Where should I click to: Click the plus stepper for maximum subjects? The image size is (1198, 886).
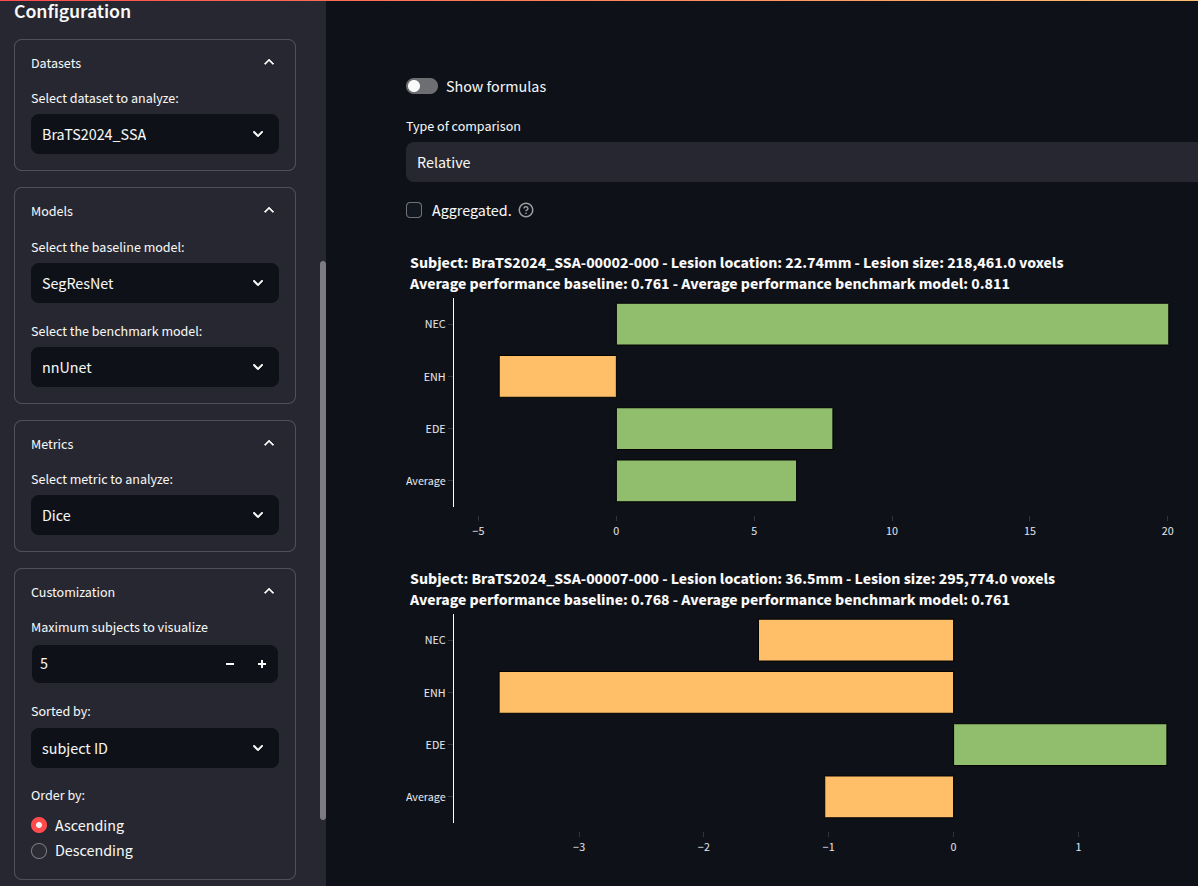tap(262, 664)
